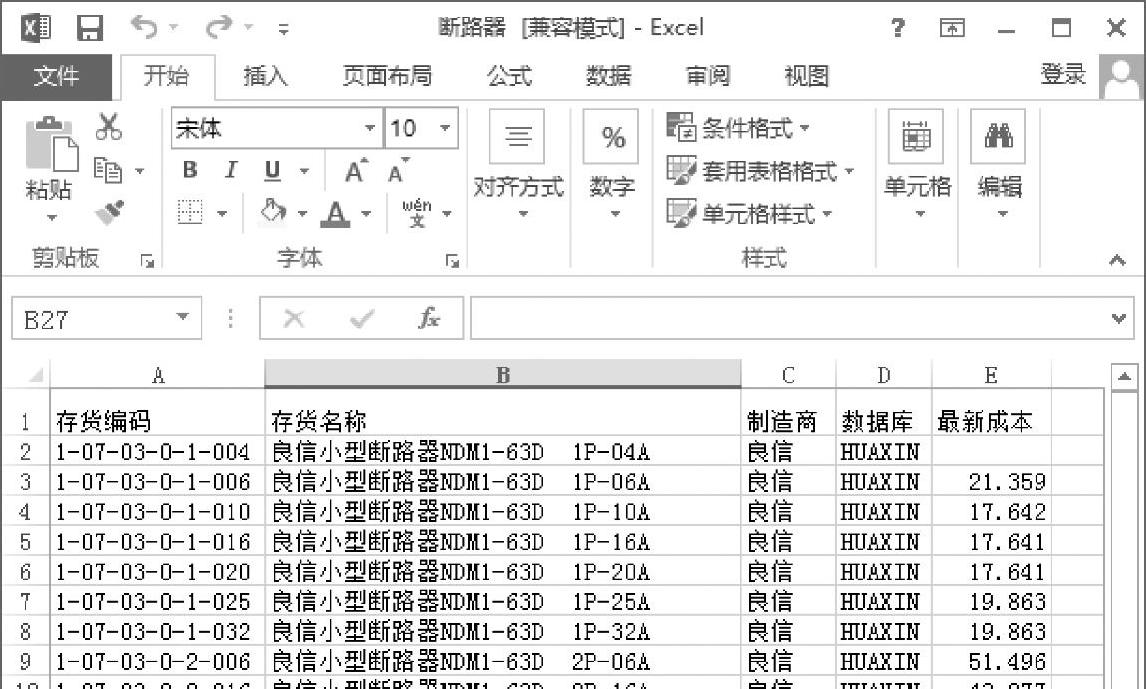Open the 剪贴板 dialog launcher
1146x689 pixels.
click(148, 261)
